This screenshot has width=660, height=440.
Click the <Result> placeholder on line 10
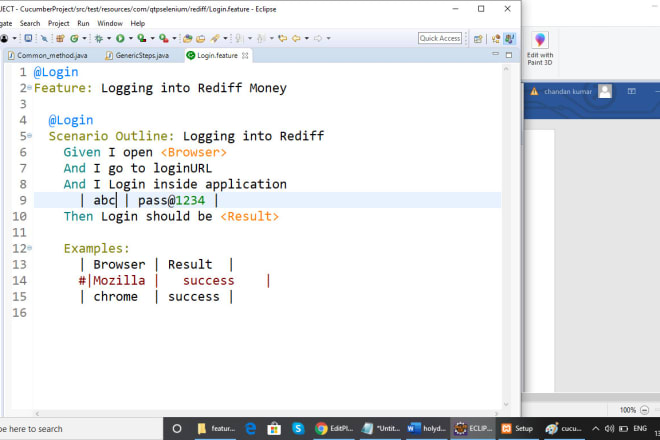pyautogui.click(x=250, y=216)
